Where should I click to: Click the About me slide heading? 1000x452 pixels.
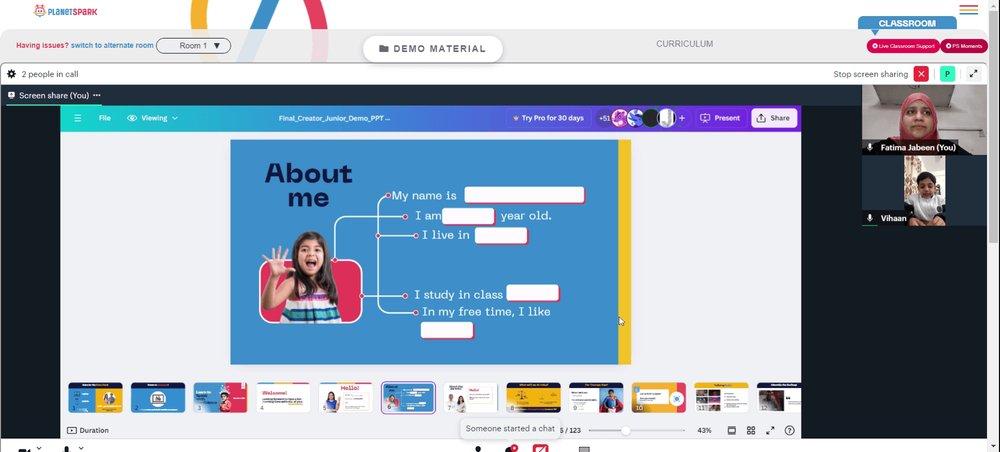coord(309,184)
